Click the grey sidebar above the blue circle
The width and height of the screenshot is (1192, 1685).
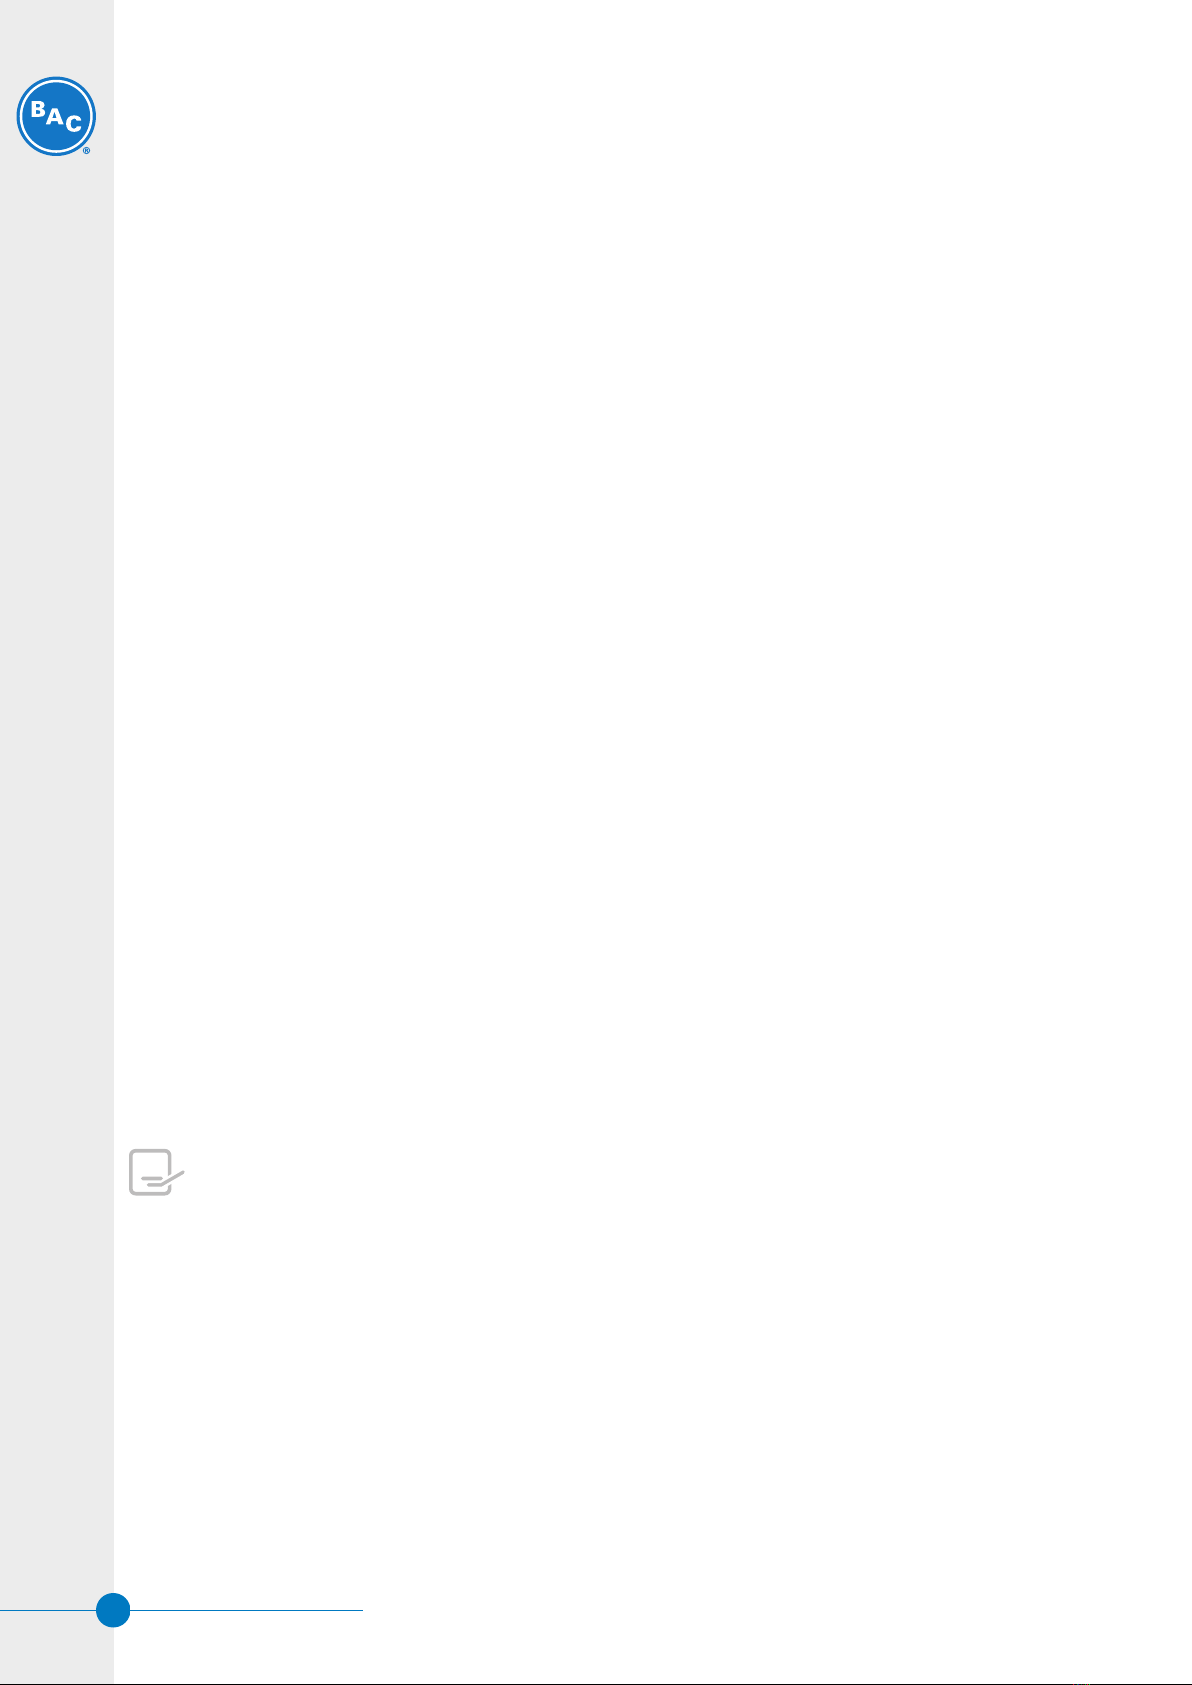pos(56,1400)
